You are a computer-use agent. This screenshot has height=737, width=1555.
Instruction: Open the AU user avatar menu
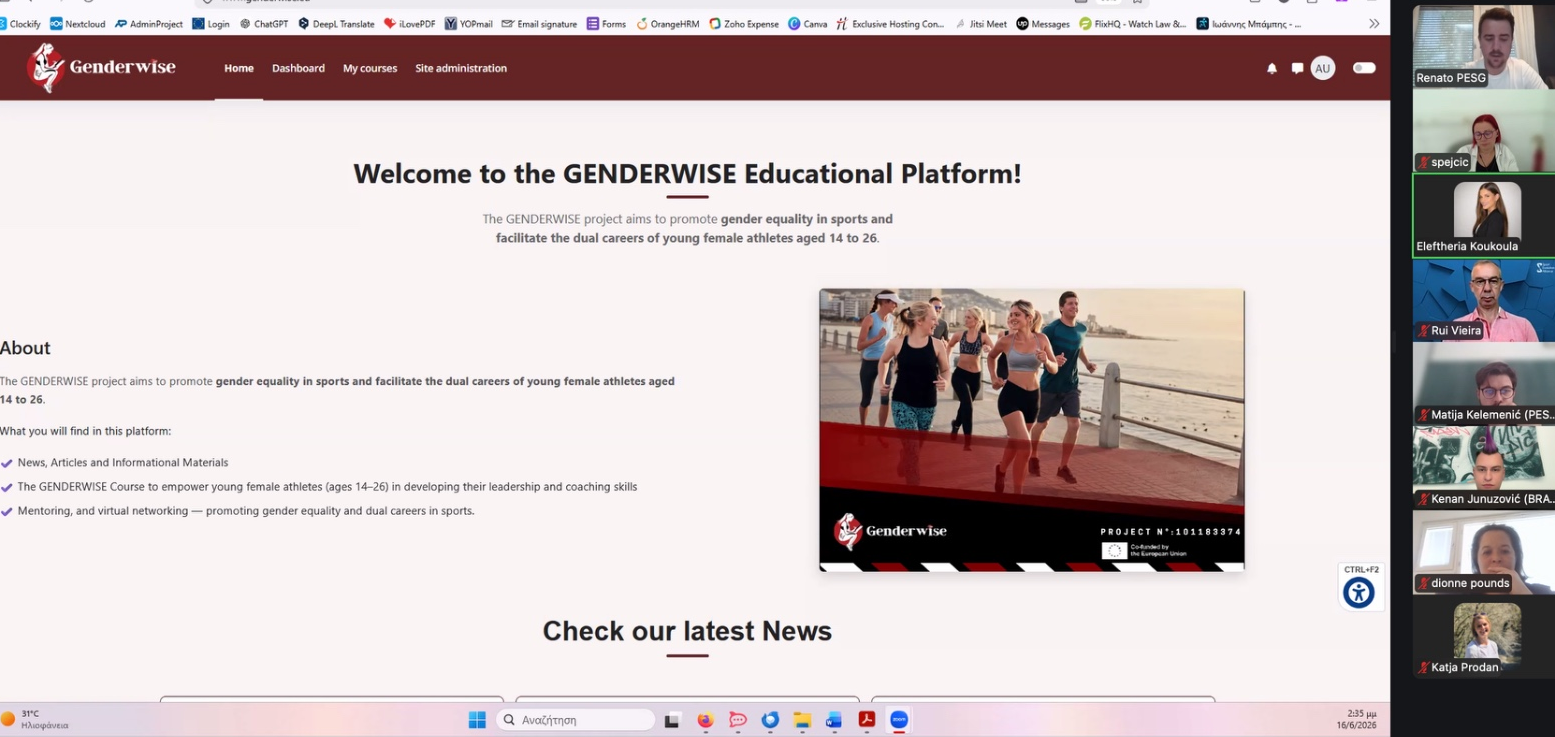coord(1323,68)
